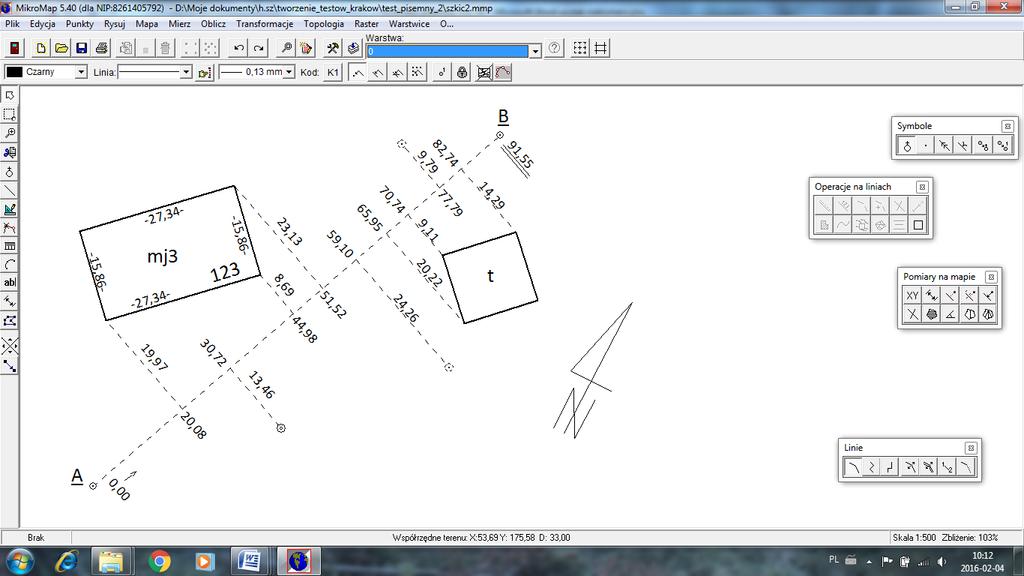Toggle the first snap mode icon after K1
The height and width of the screenshot is (576, 1024).
click(x=358, y=72)
